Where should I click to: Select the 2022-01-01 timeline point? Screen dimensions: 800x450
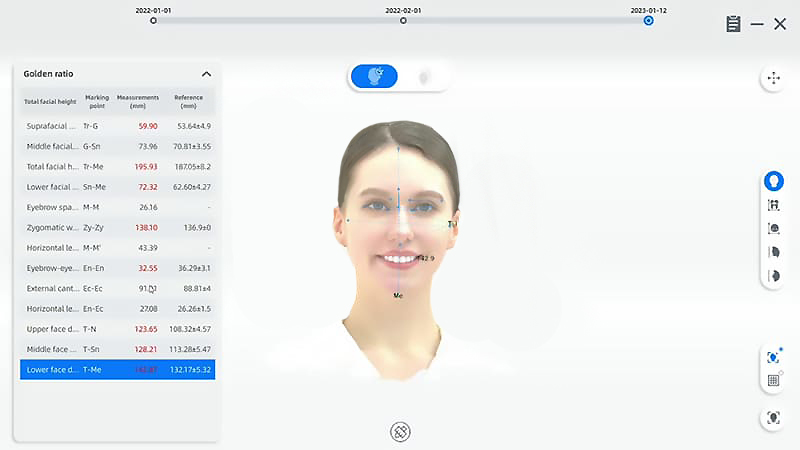tap(154, 20)
